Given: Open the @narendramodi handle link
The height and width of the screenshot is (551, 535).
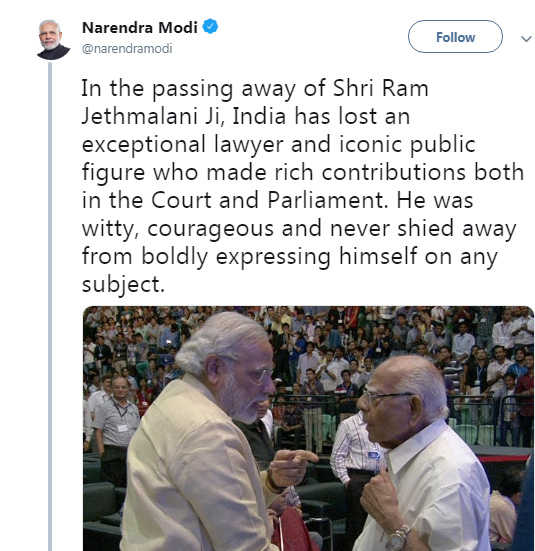Looking at the screenshot, I should (127, 48).
